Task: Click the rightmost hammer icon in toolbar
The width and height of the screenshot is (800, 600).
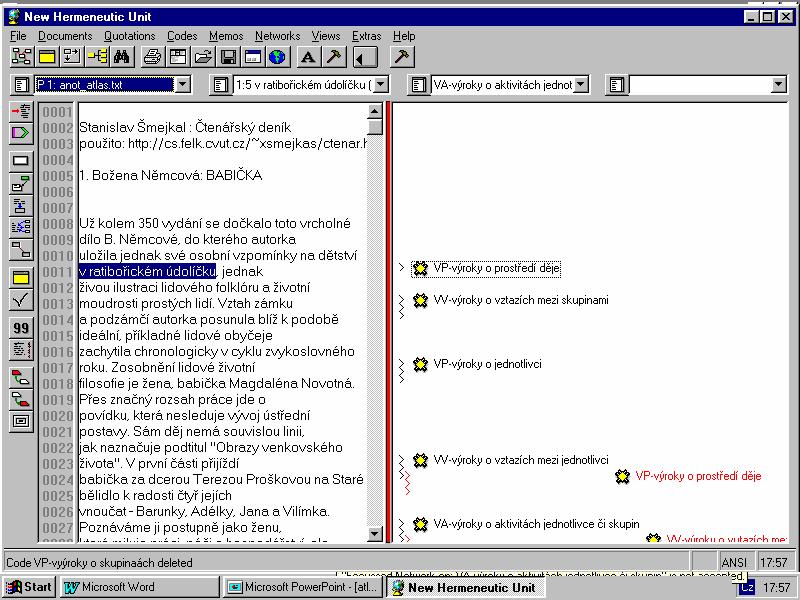Action: click(402, 57)
